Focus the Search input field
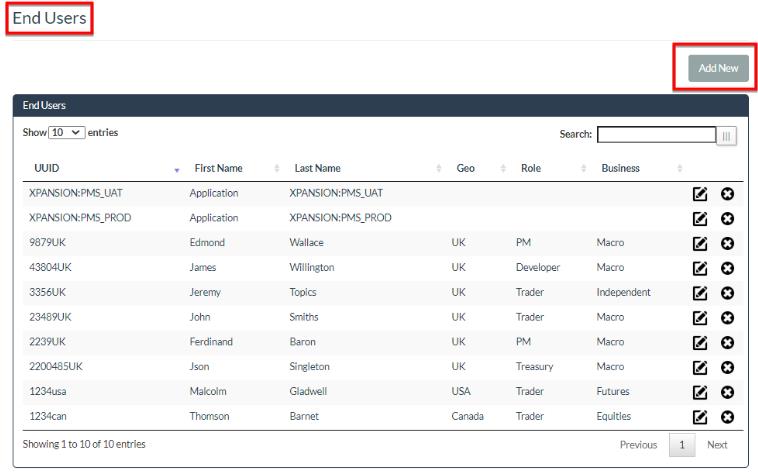The width and height of the screenshot is (758, 472). (x=656, y=135)
